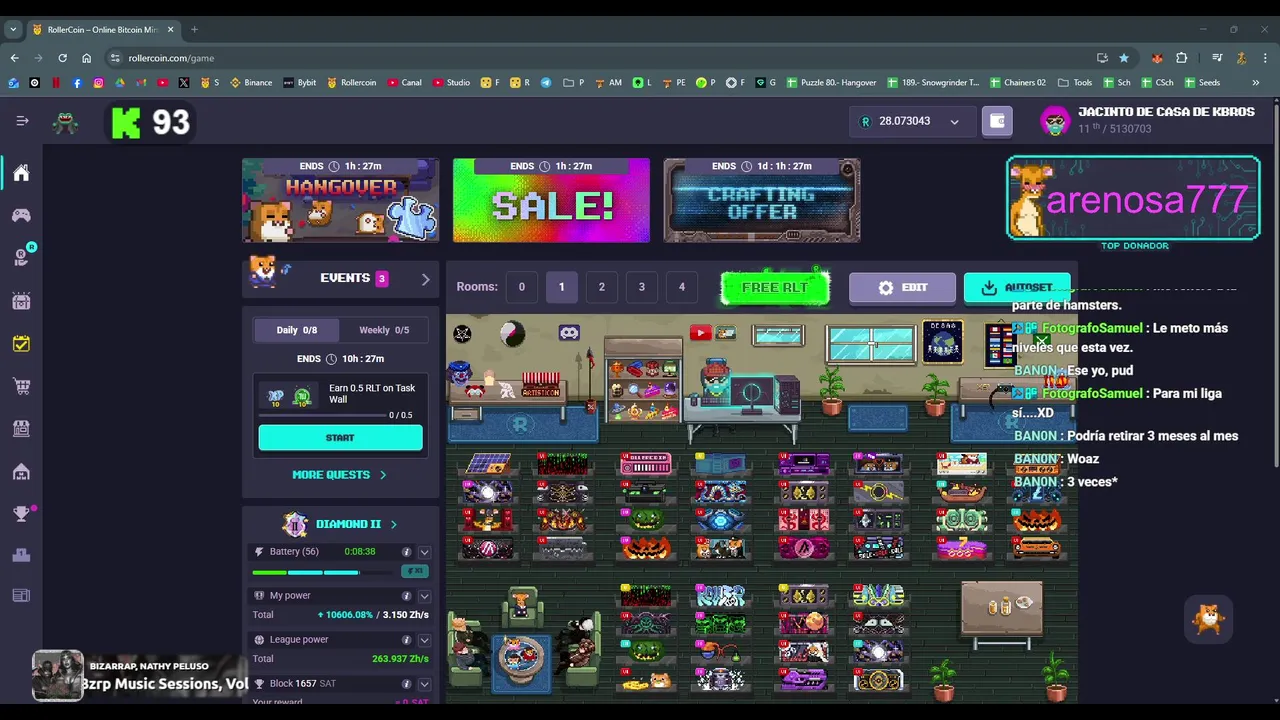
Task: Select room 2
Action: (x=601, y=287)
